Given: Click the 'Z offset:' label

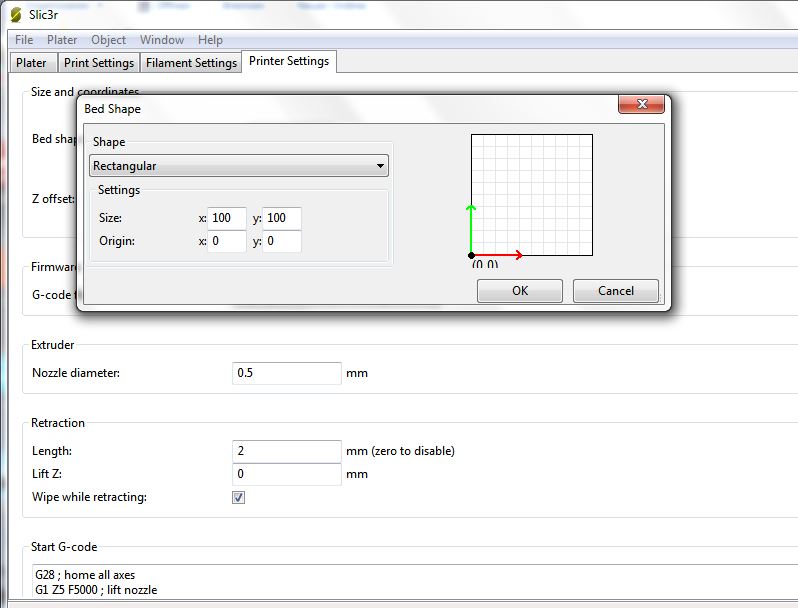Looking at the screenshot, I should [x=53, y=199].
